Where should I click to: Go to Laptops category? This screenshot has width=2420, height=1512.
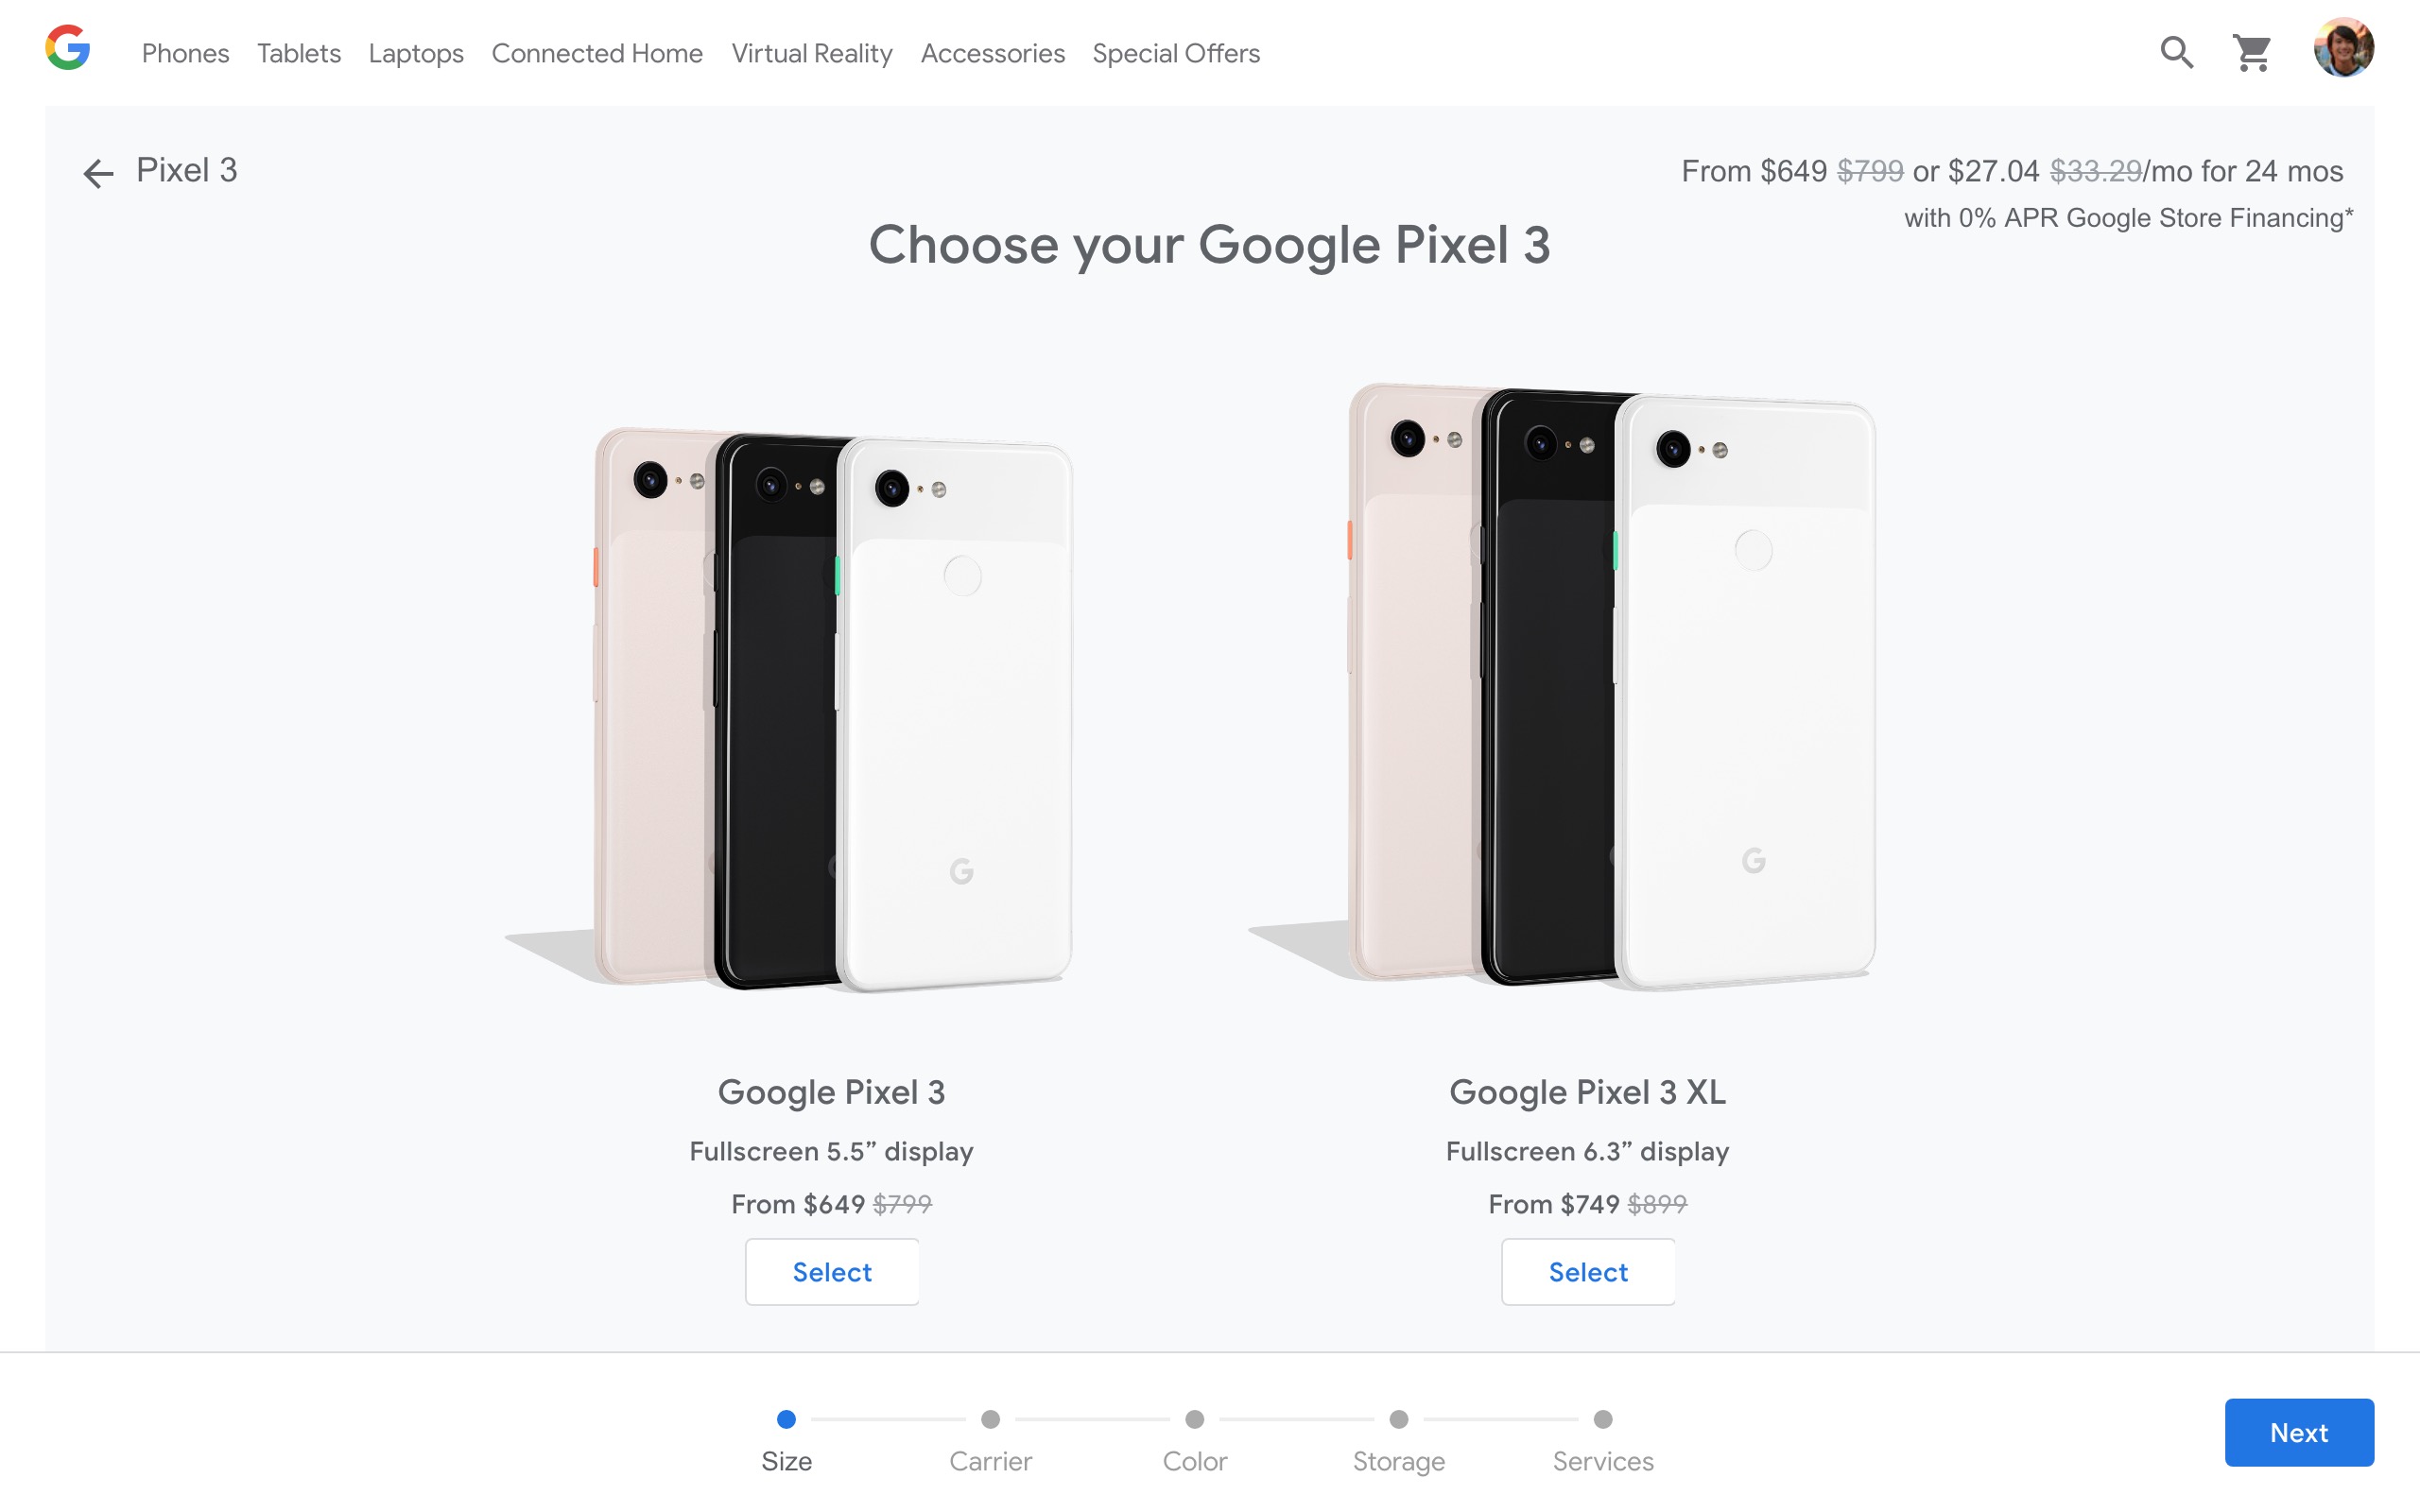416,53
